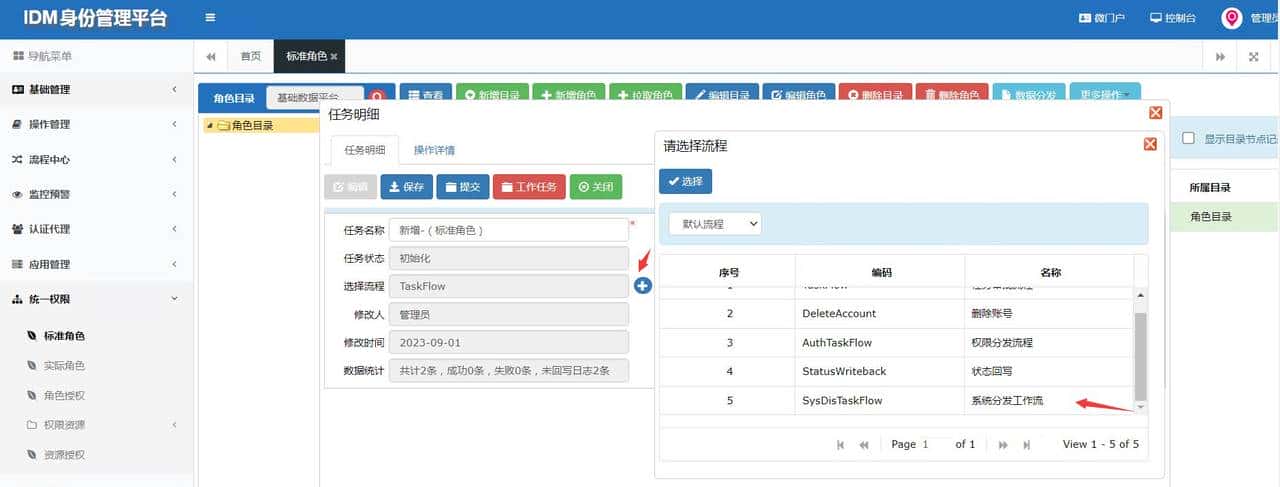
Task: Select the 操作详情 tab in dialog
Action: click(435, 150)
